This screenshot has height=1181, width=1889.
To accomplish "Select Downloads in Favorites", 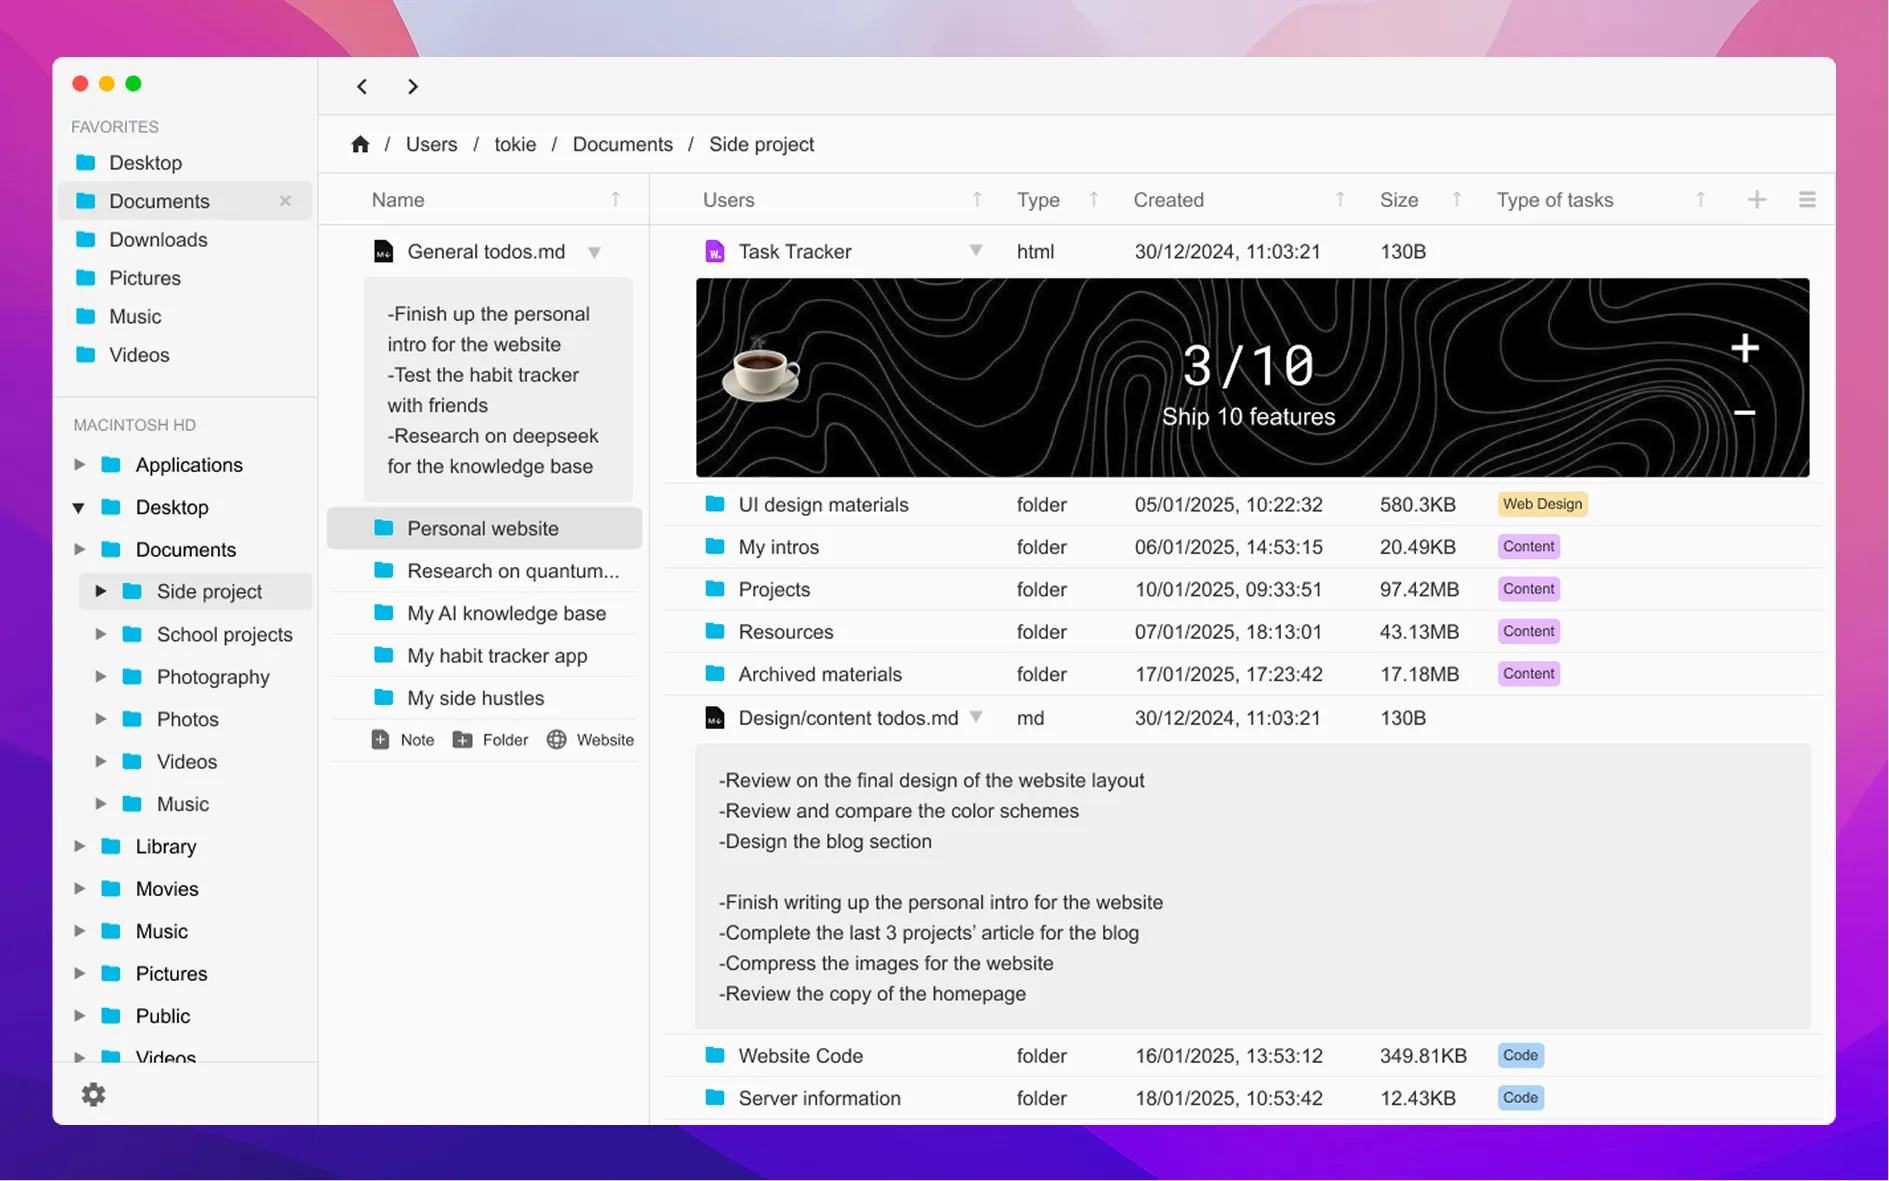I will pos(158,239).
